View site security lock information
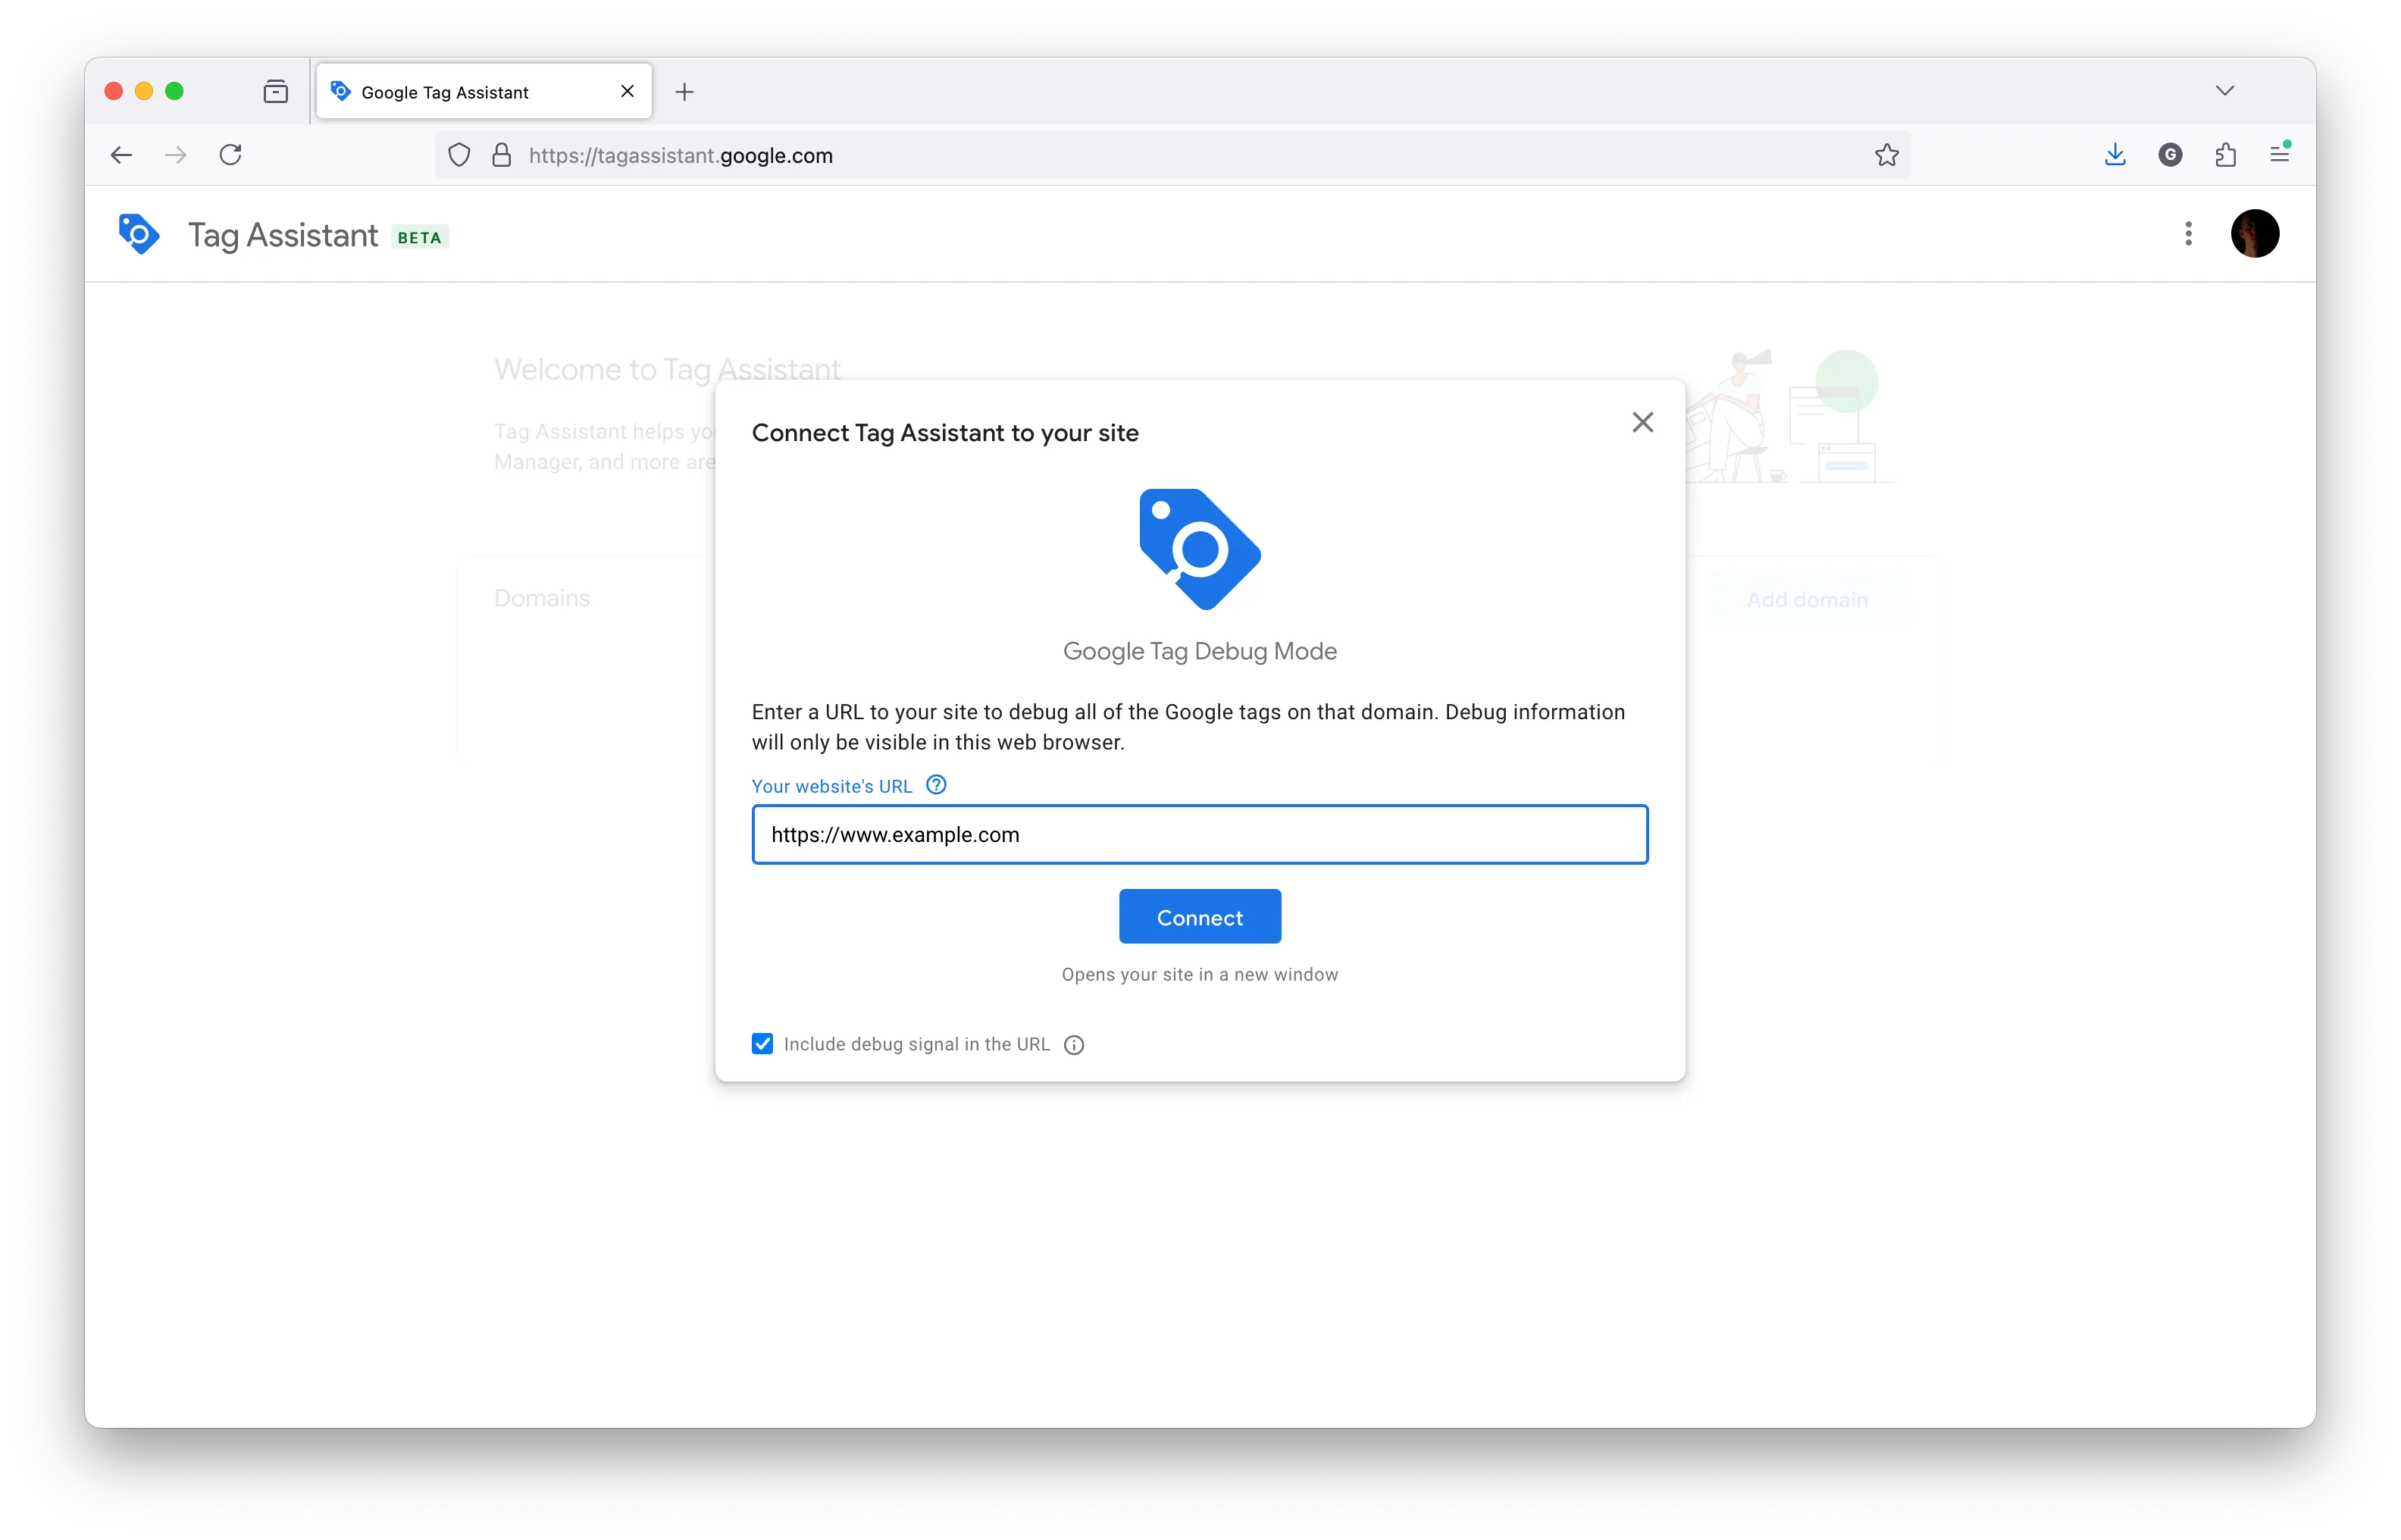Viewport: 2401px width, 1540px height. click(x=502, y=155)
